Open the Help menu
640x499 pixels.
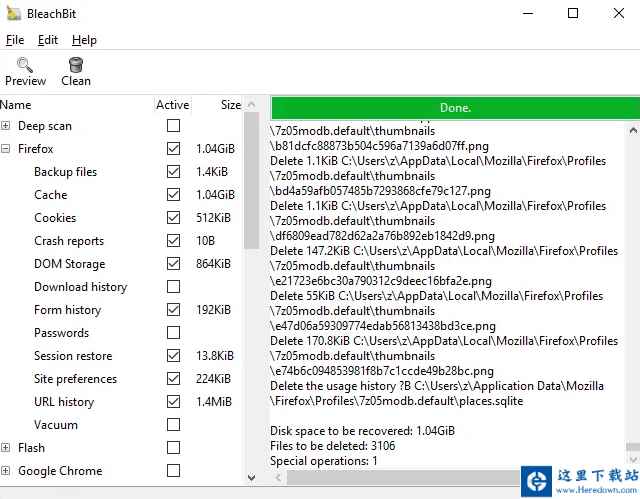pyautogui.click(x=84, y=40)
